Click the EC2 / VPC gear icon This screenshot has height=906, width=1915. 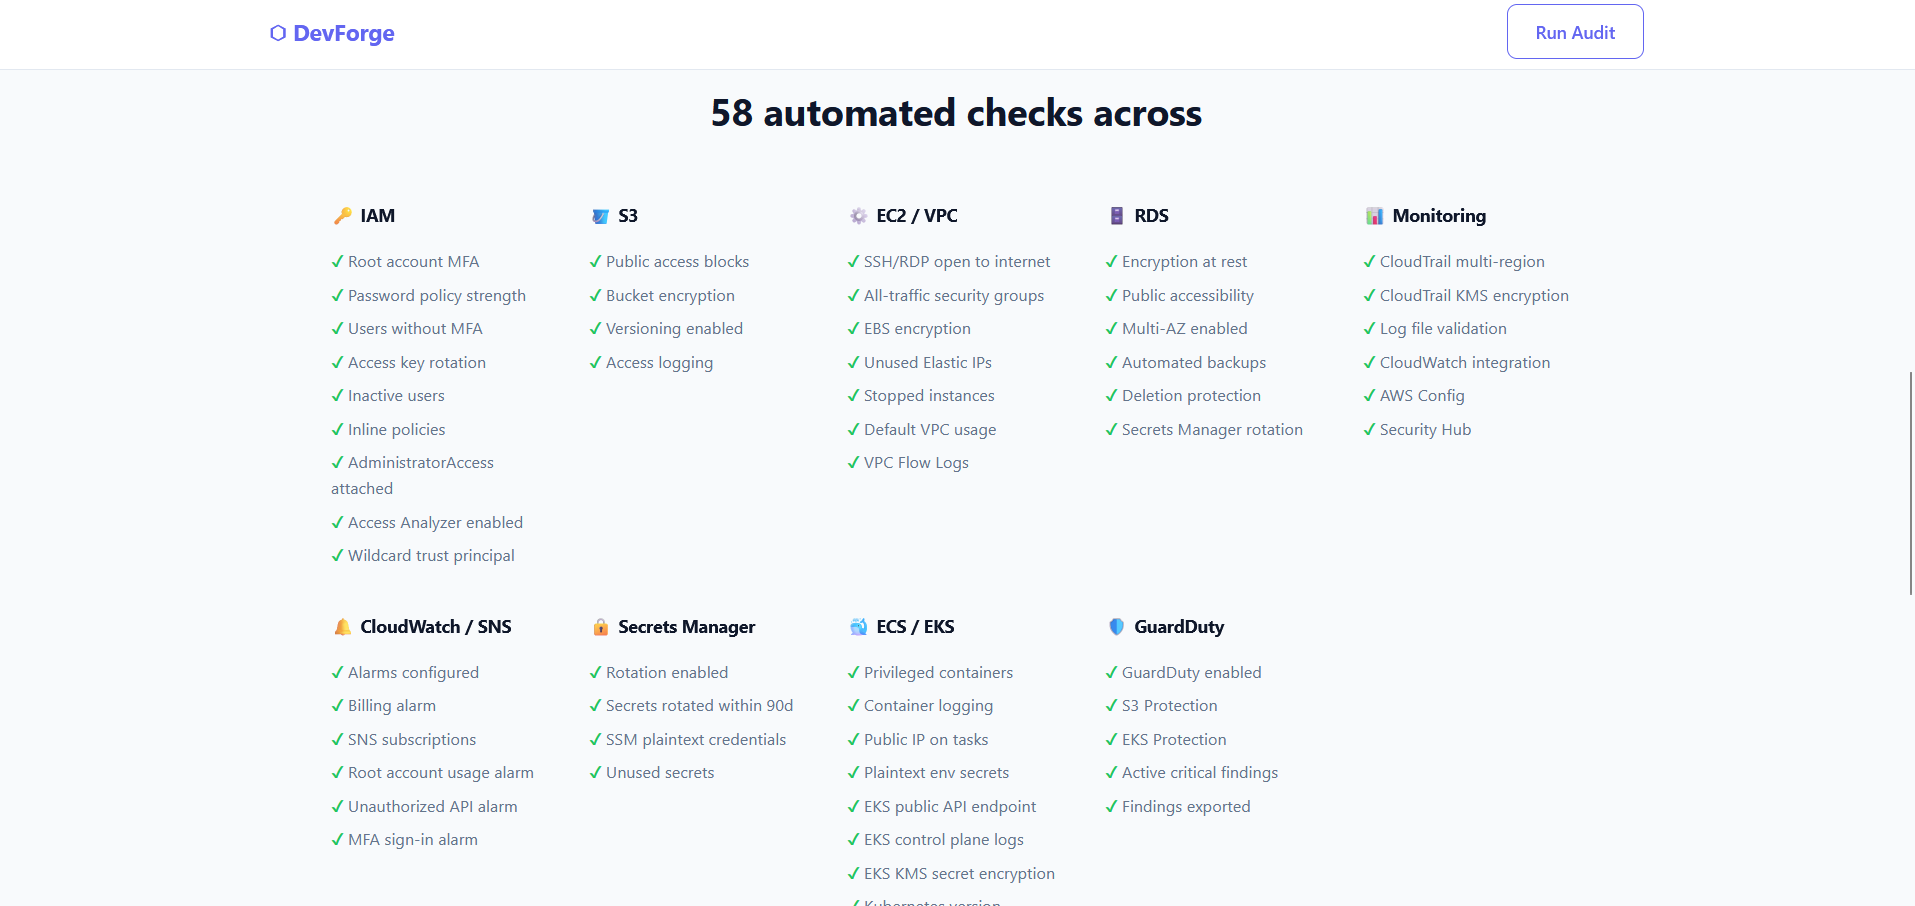[x=858, y=215]
